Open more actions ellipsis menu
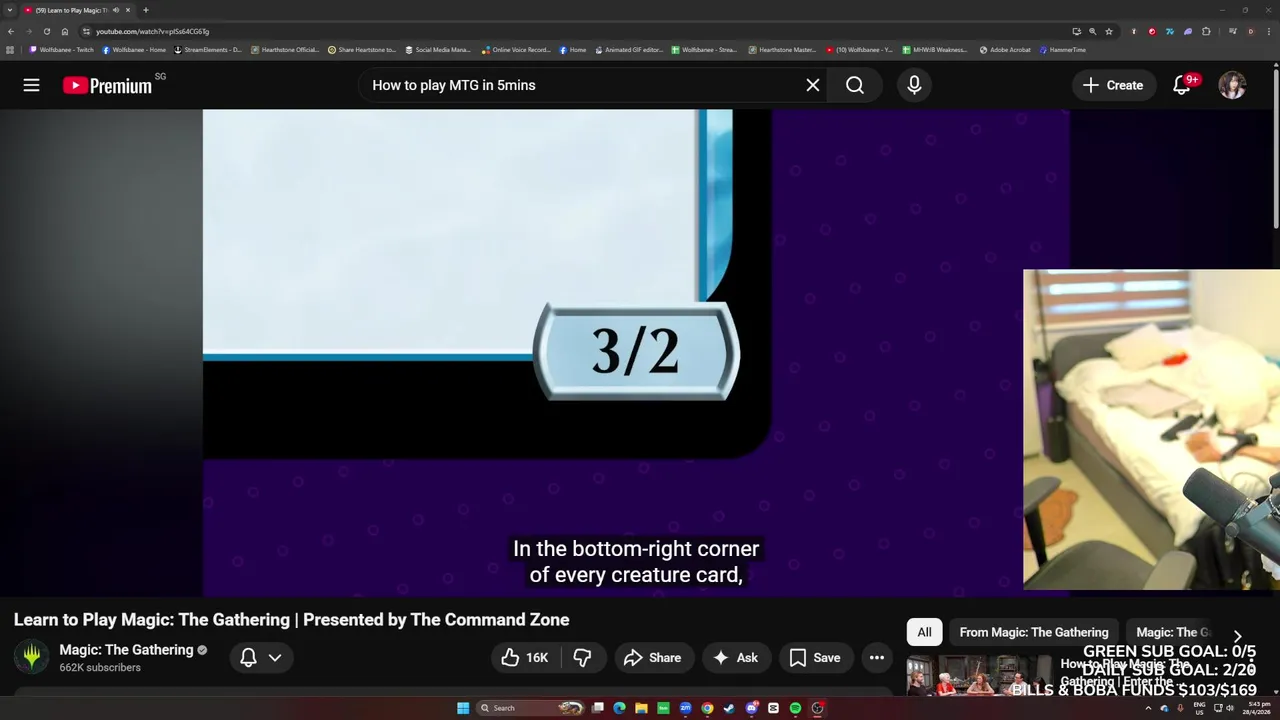This screenshot has height=720, width=1280. [x=877, y=657]
